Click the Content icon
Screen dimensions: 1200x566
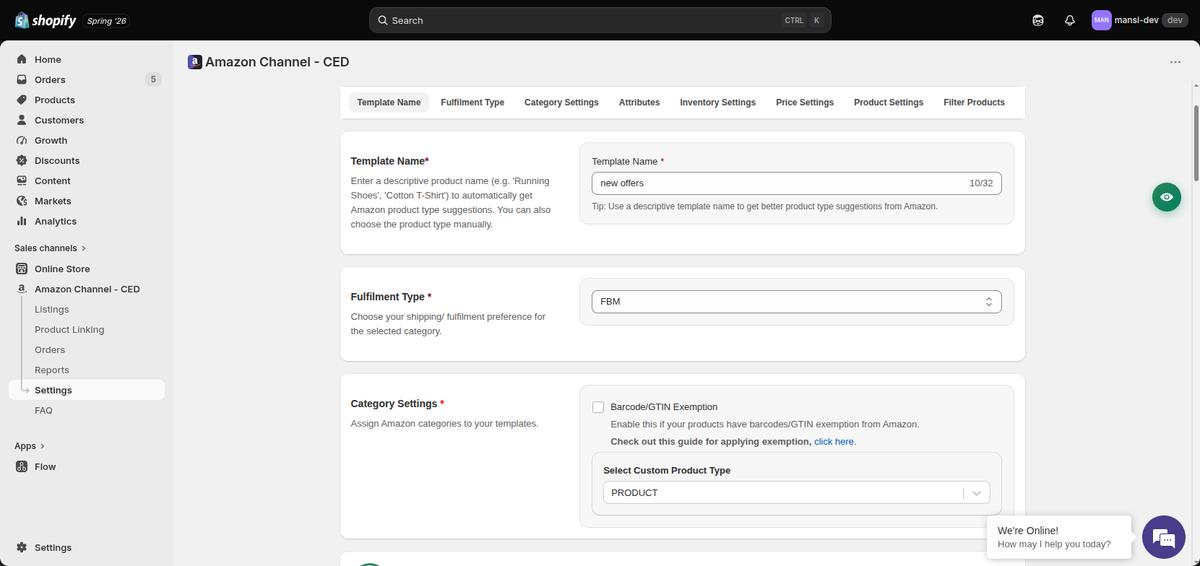pyautogui.click(x=22, y=181)
